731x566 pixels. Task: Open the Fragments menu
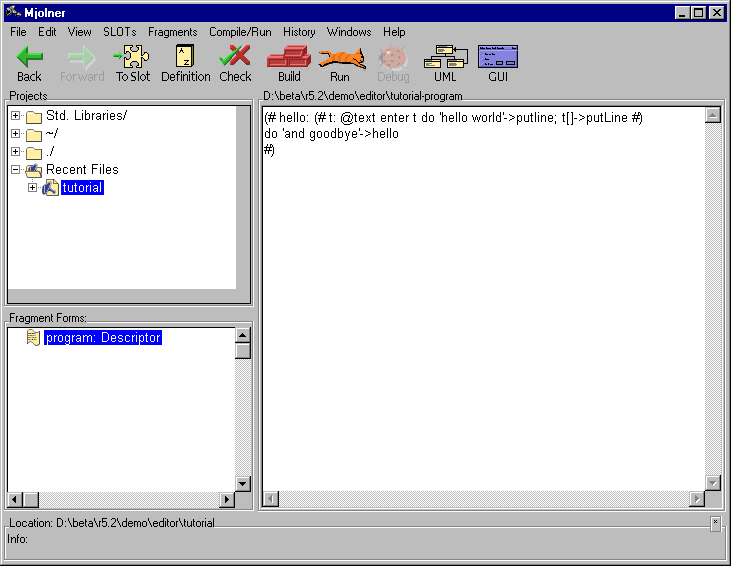click(x=172, y=32)
